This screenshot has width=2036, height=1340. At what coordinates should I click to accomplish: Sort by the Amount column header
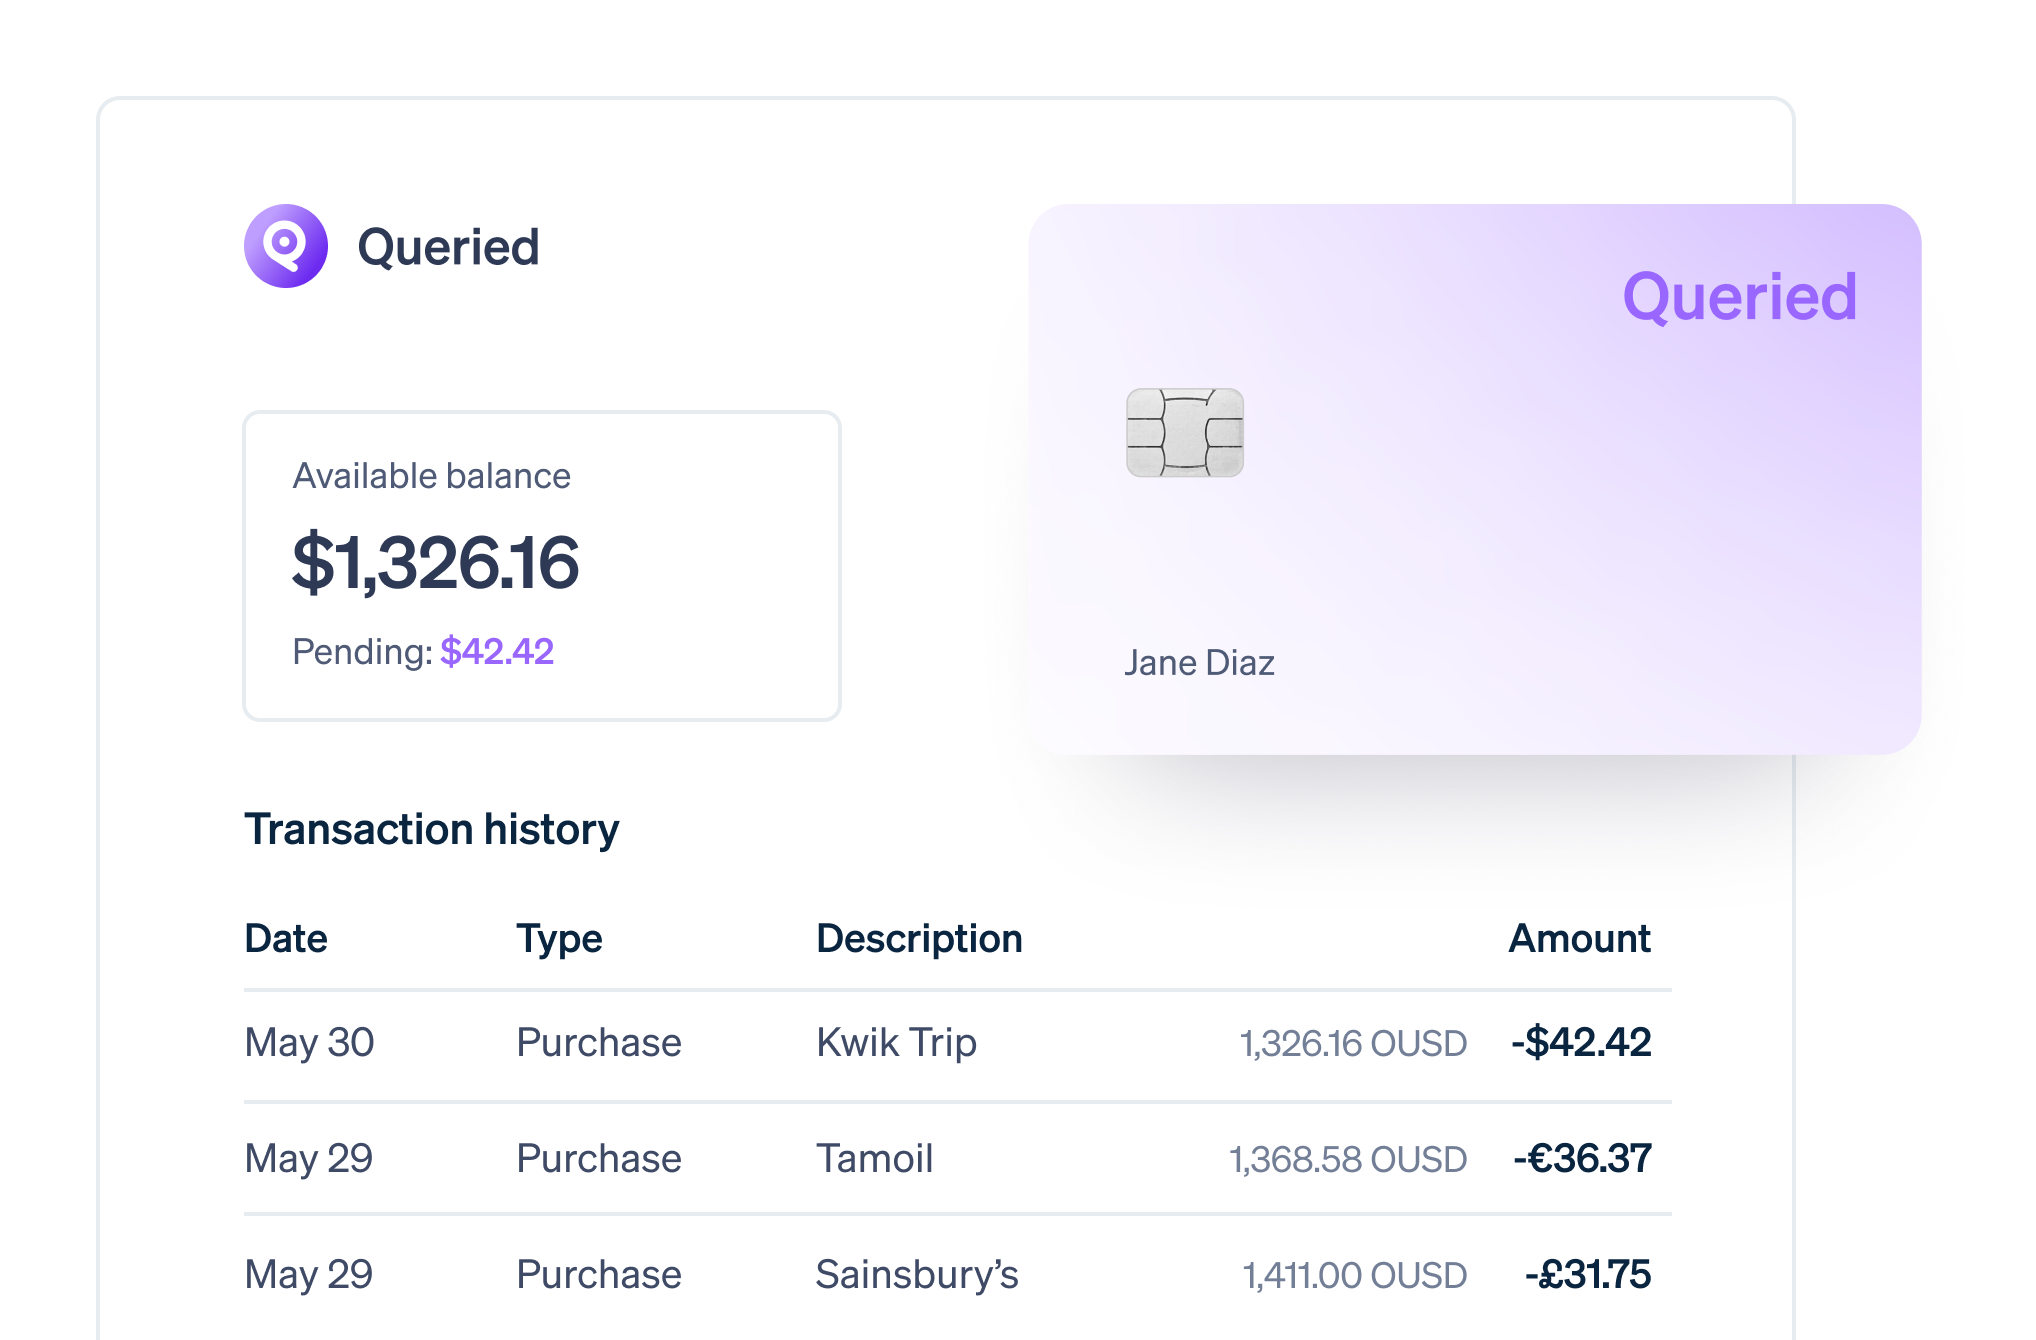pos(1579,938)
